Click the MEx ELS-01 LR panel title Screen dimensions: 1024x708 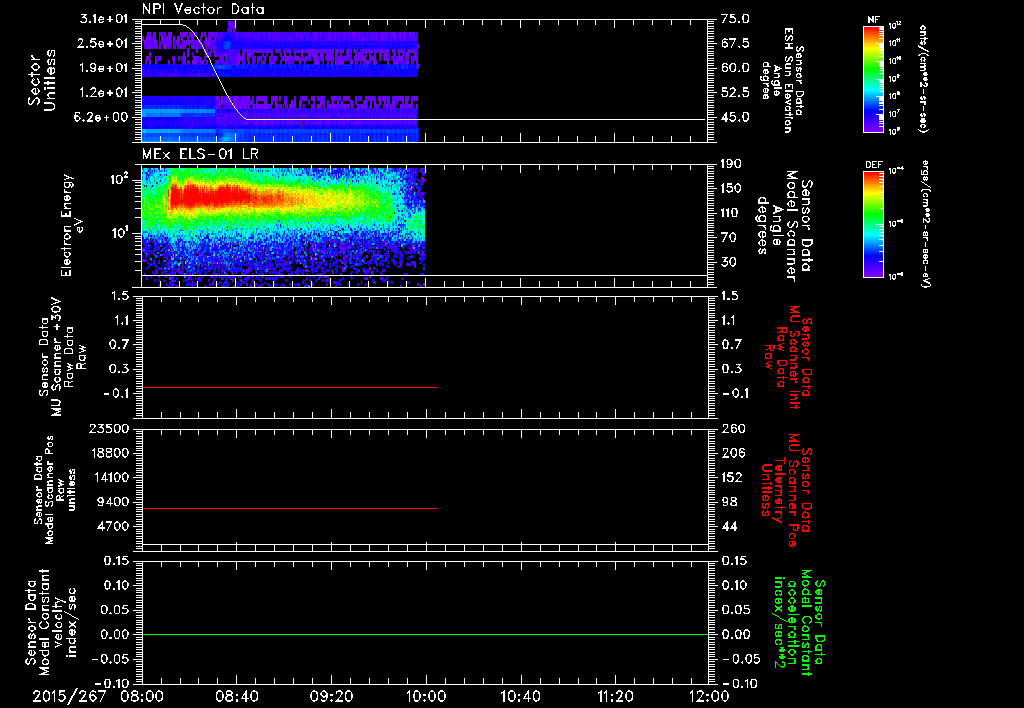(x=198, y=154)
